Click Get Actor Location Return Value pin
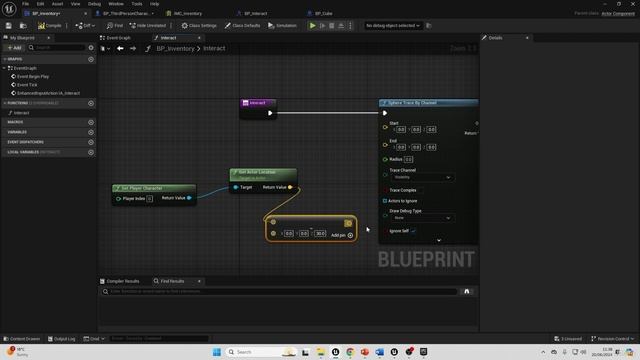The width and height of the screenshot is (640, 360). pos(290,187)
